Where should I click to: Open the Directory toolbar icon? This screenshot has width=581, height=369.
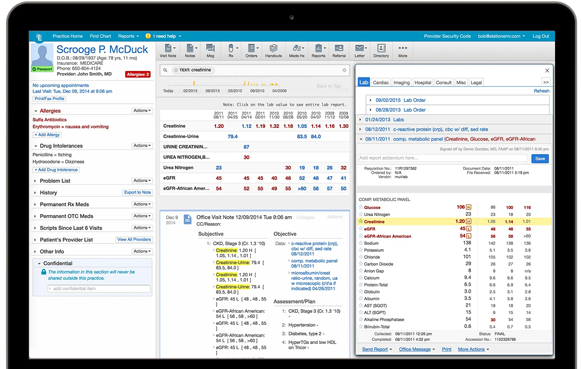381,50
